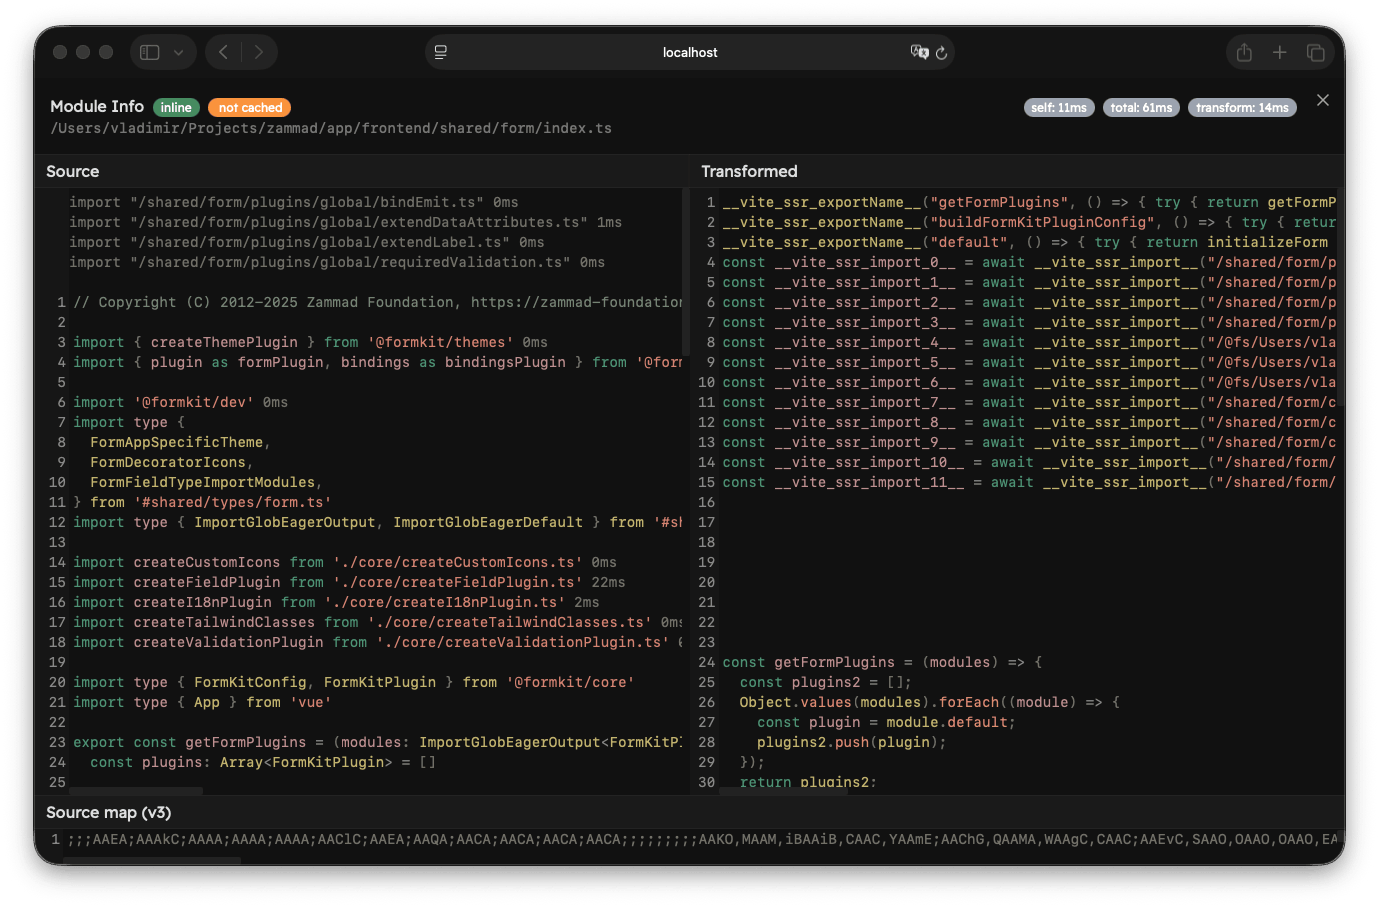Click the orange not cached badge
This screenshot has height=907, width=1379.
pyautogui.click(x=249, y=107)
